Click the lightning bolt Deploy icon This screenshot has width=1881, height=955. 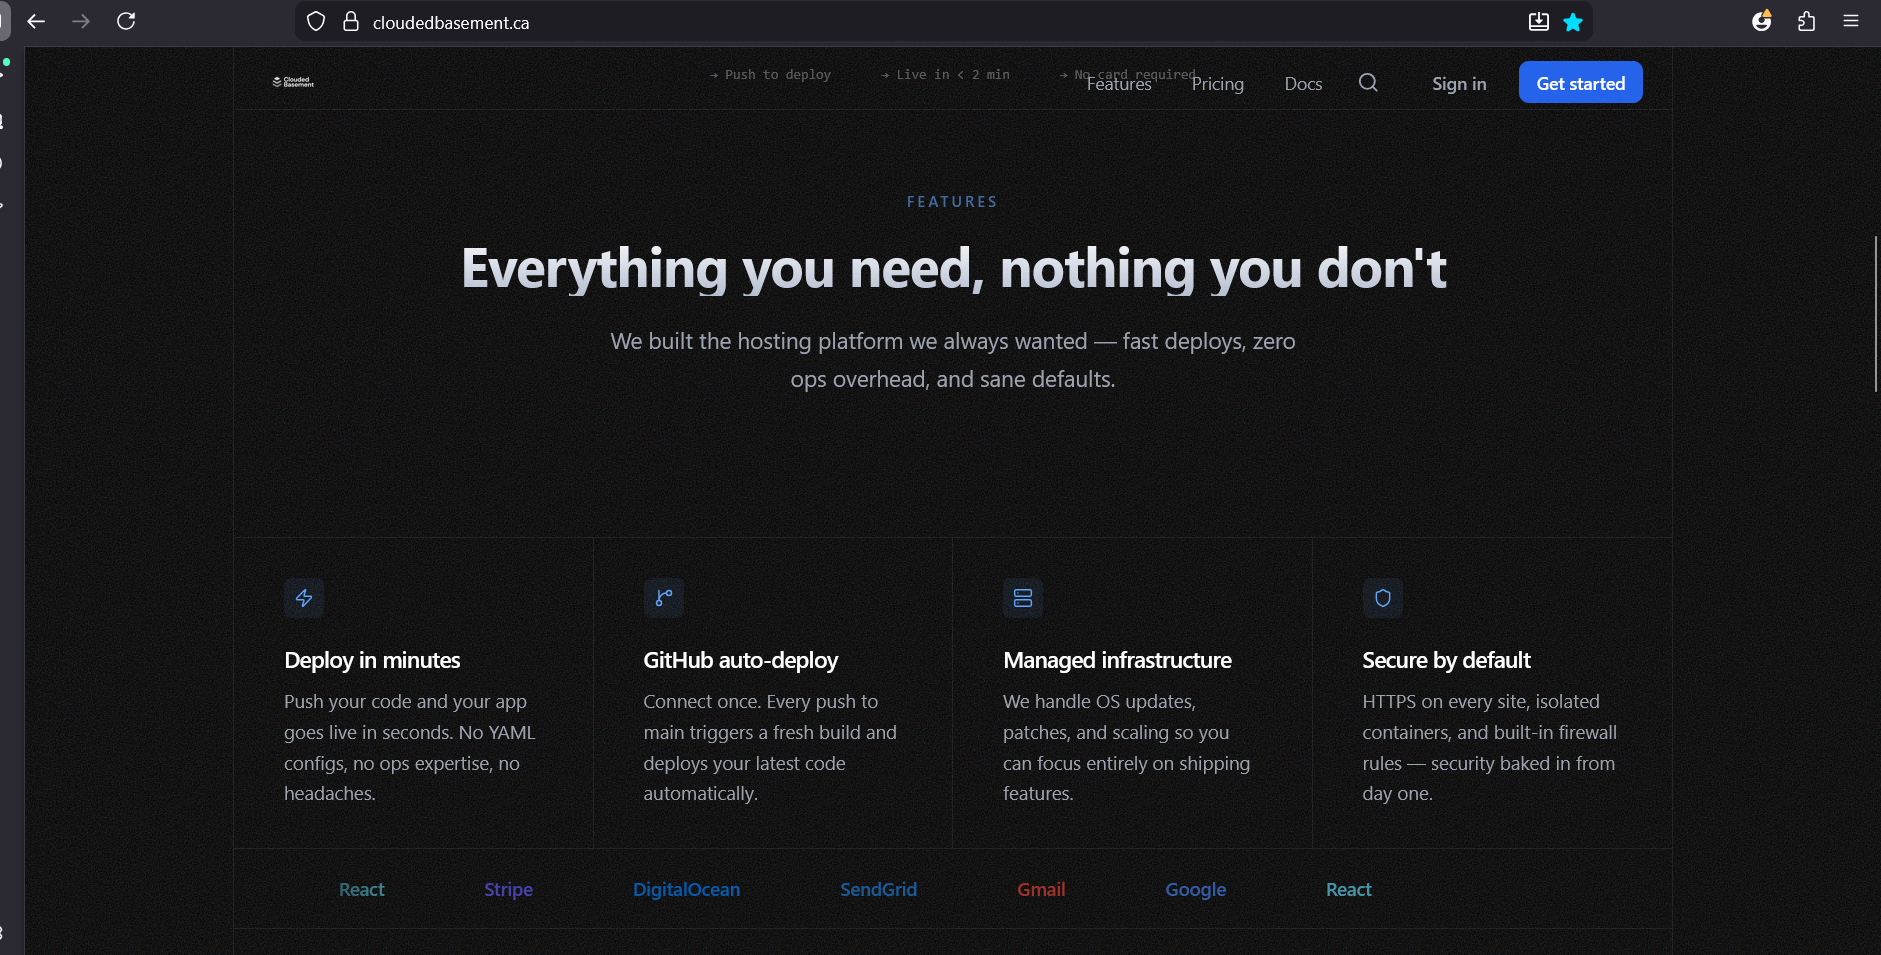[304, 598]
